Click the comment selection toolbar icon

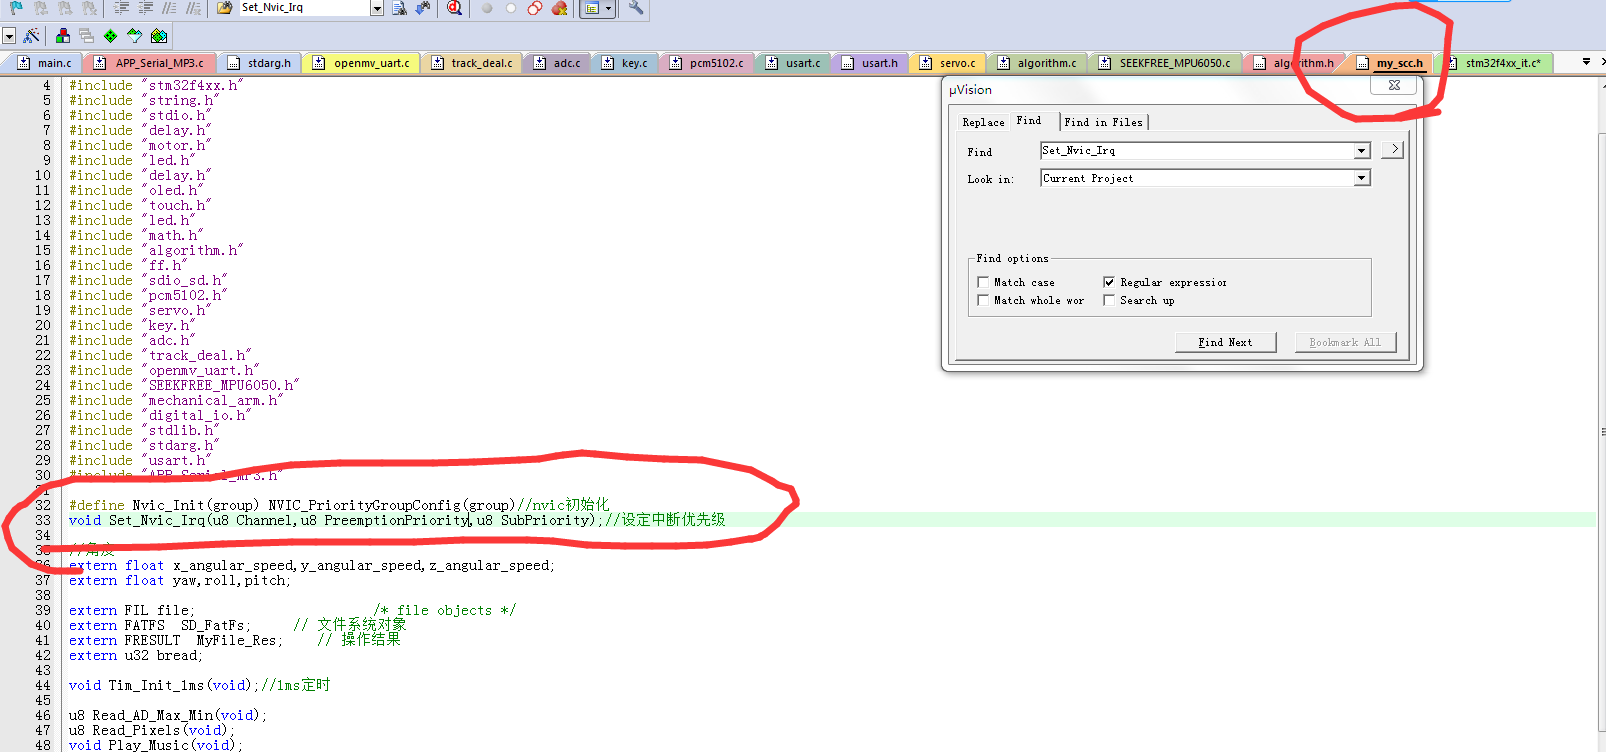[x=170, y=8]
